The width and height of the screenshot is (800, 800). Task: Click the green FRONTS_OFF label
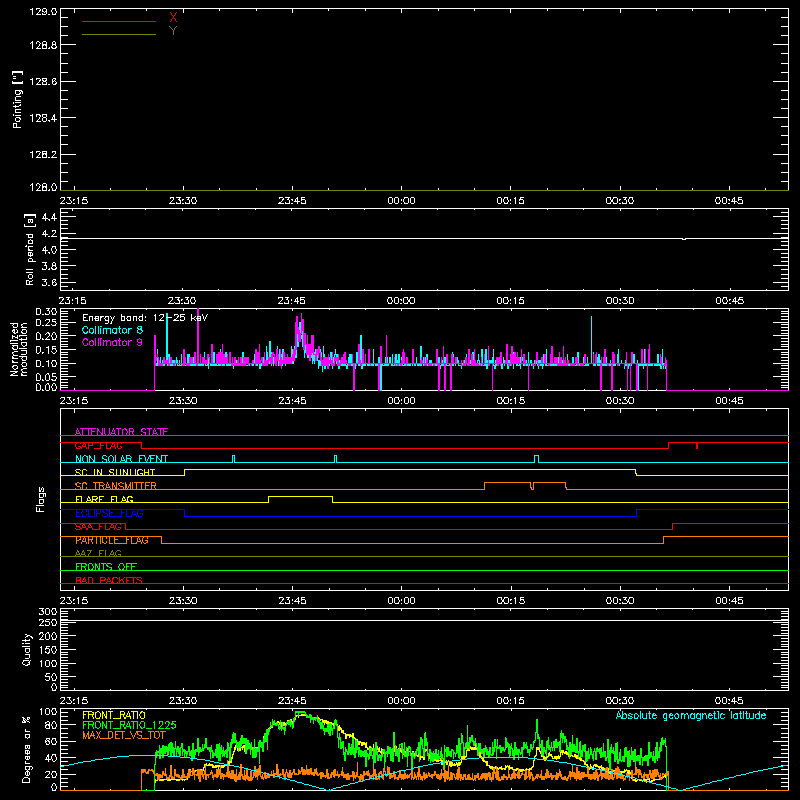point(106,567)
